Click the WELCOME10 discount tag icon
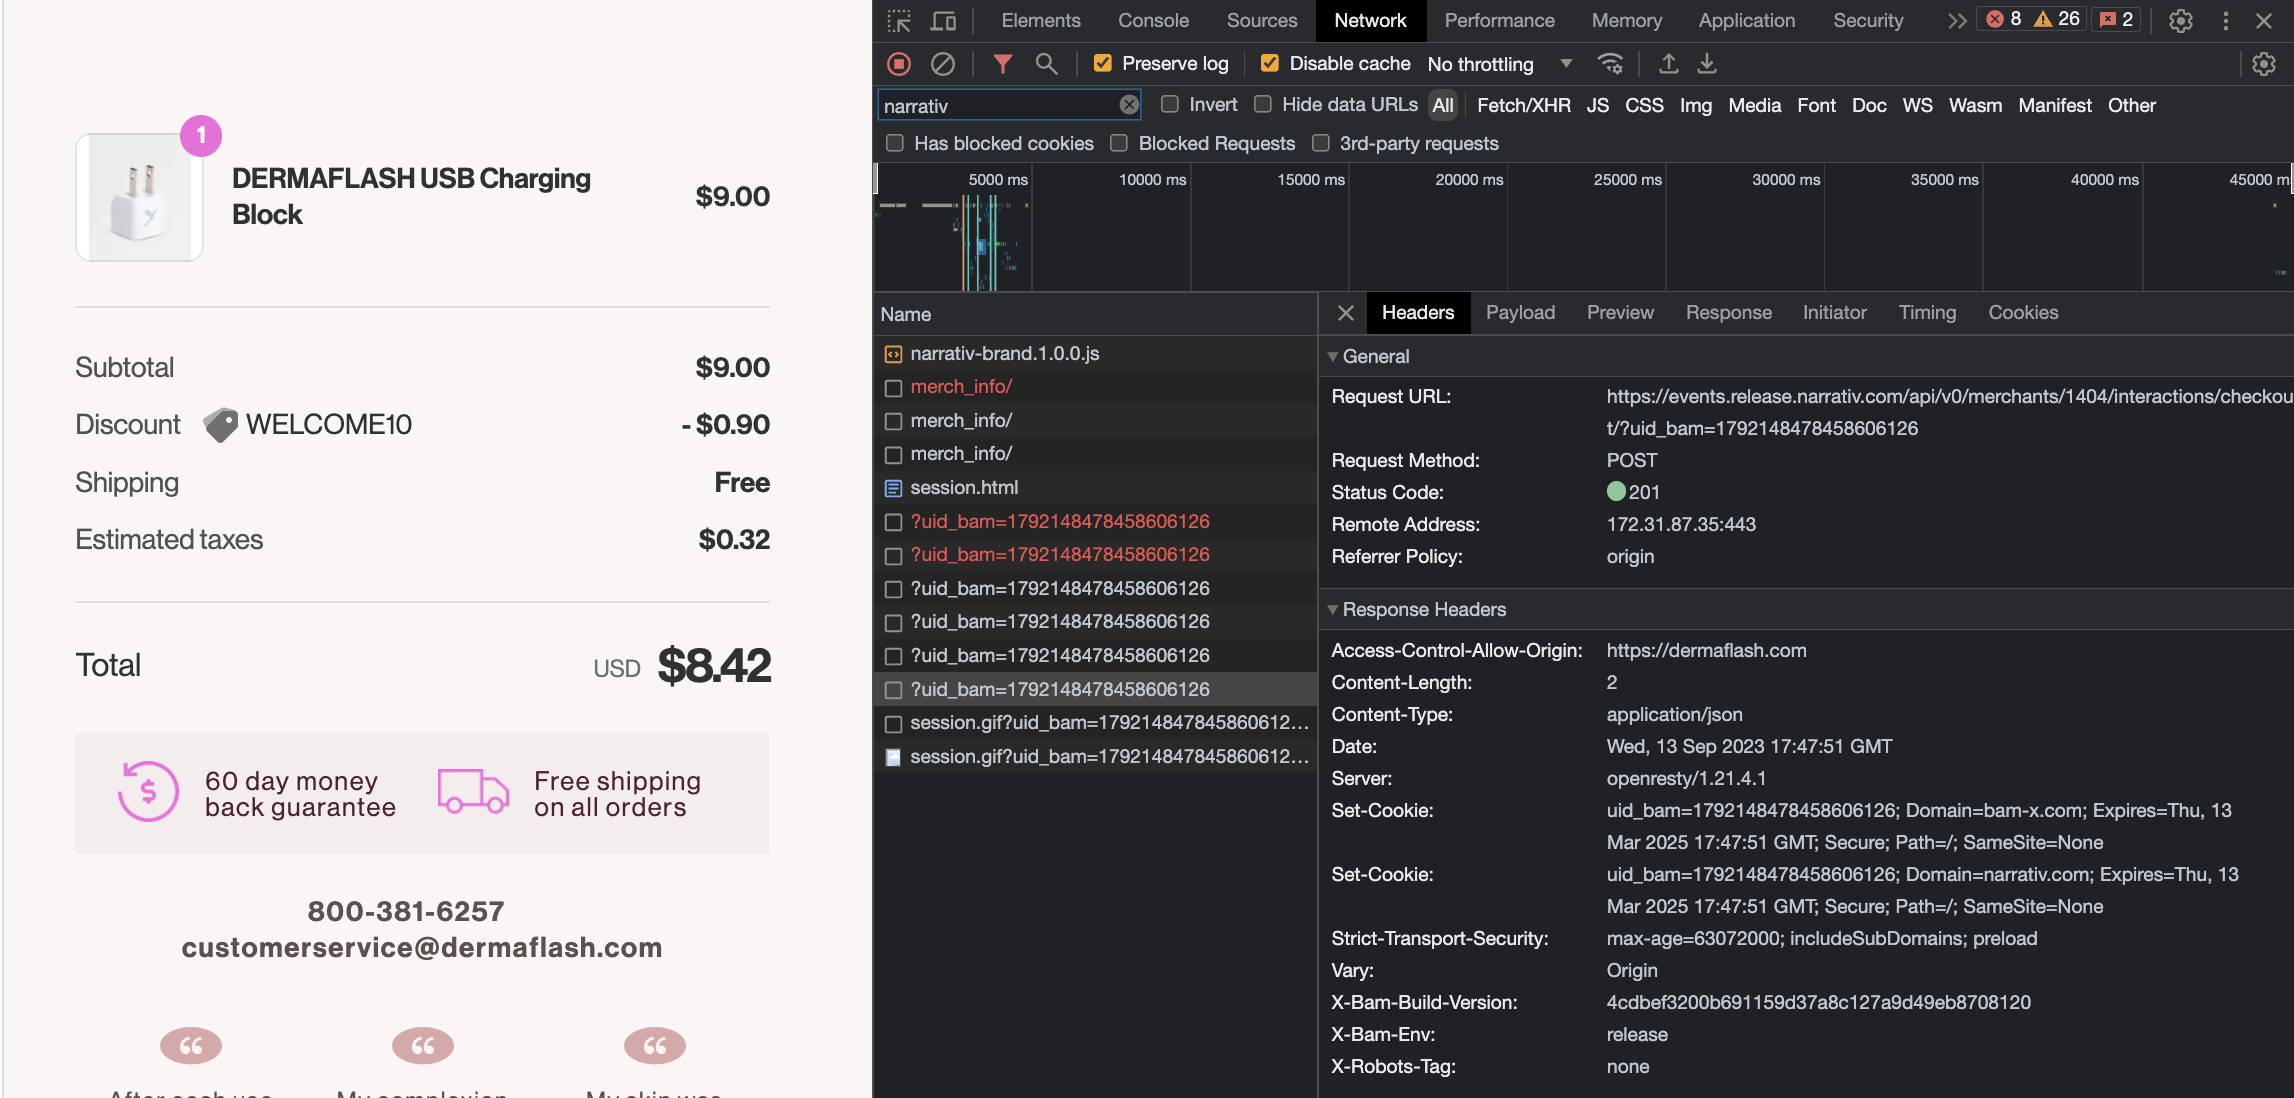Image resolution: width=2294 pixels, height=1098 pixels. (220, 425)
